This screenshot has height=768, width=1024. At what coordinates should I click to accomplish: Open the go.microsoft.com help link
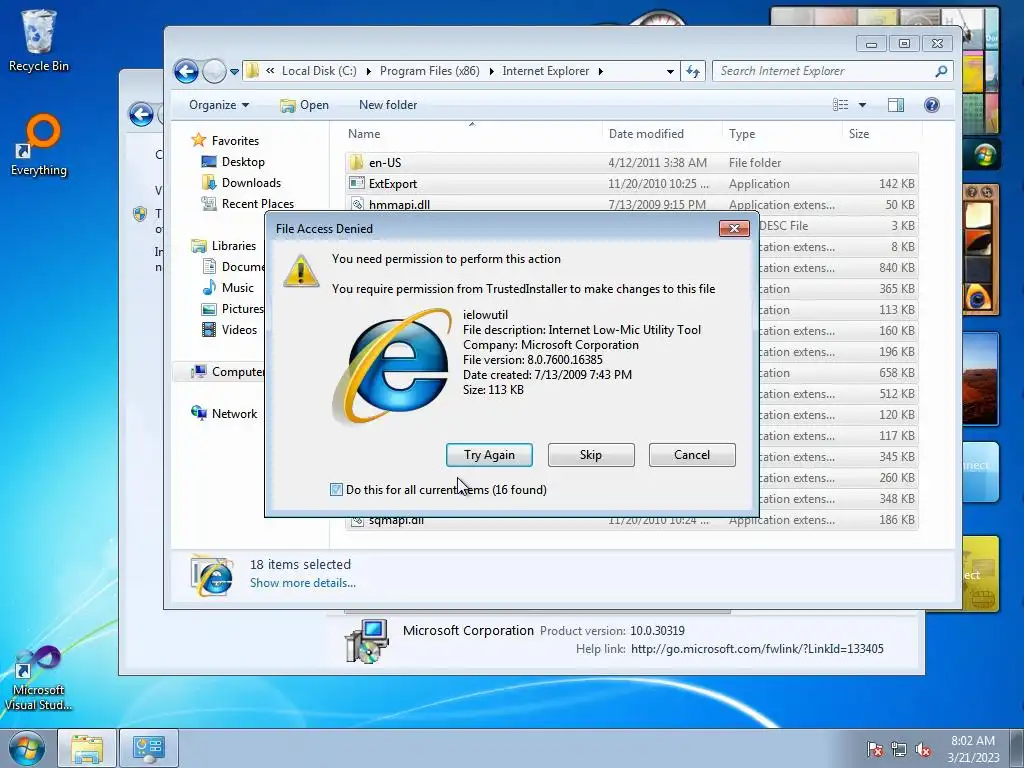(x=757, y=648)
